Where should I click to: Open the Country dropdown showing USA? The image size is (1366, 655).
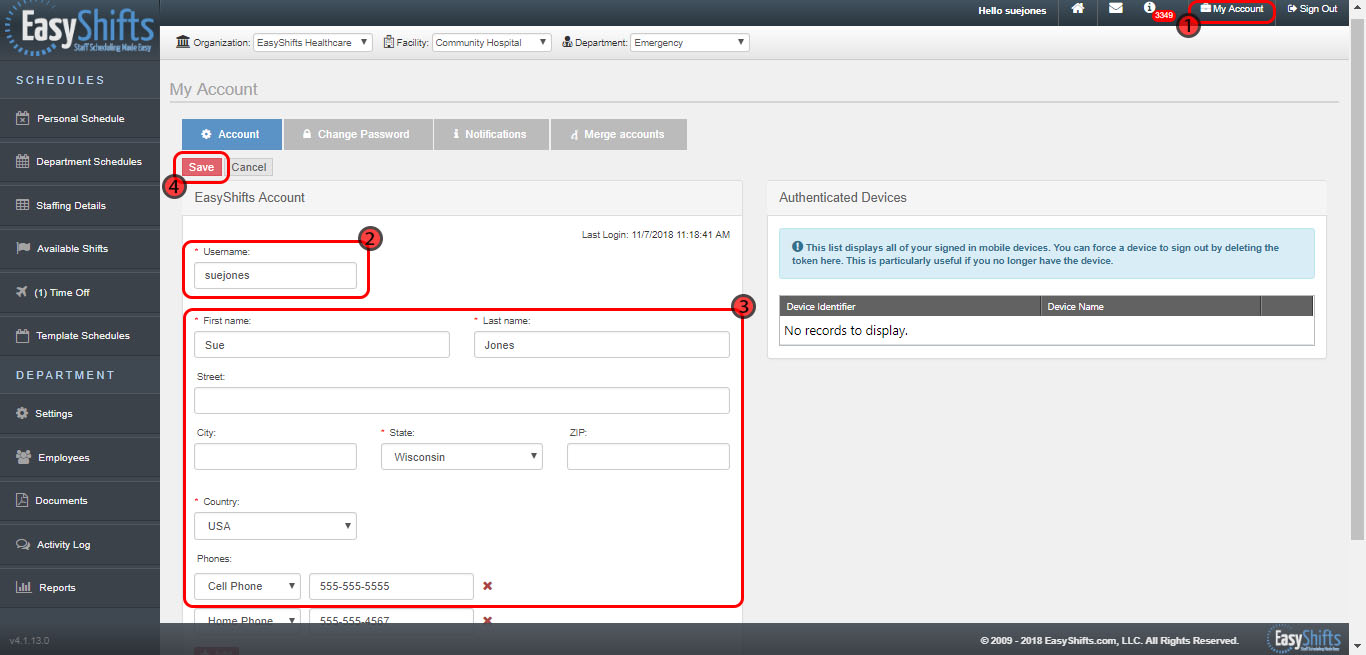click(275, 526)
